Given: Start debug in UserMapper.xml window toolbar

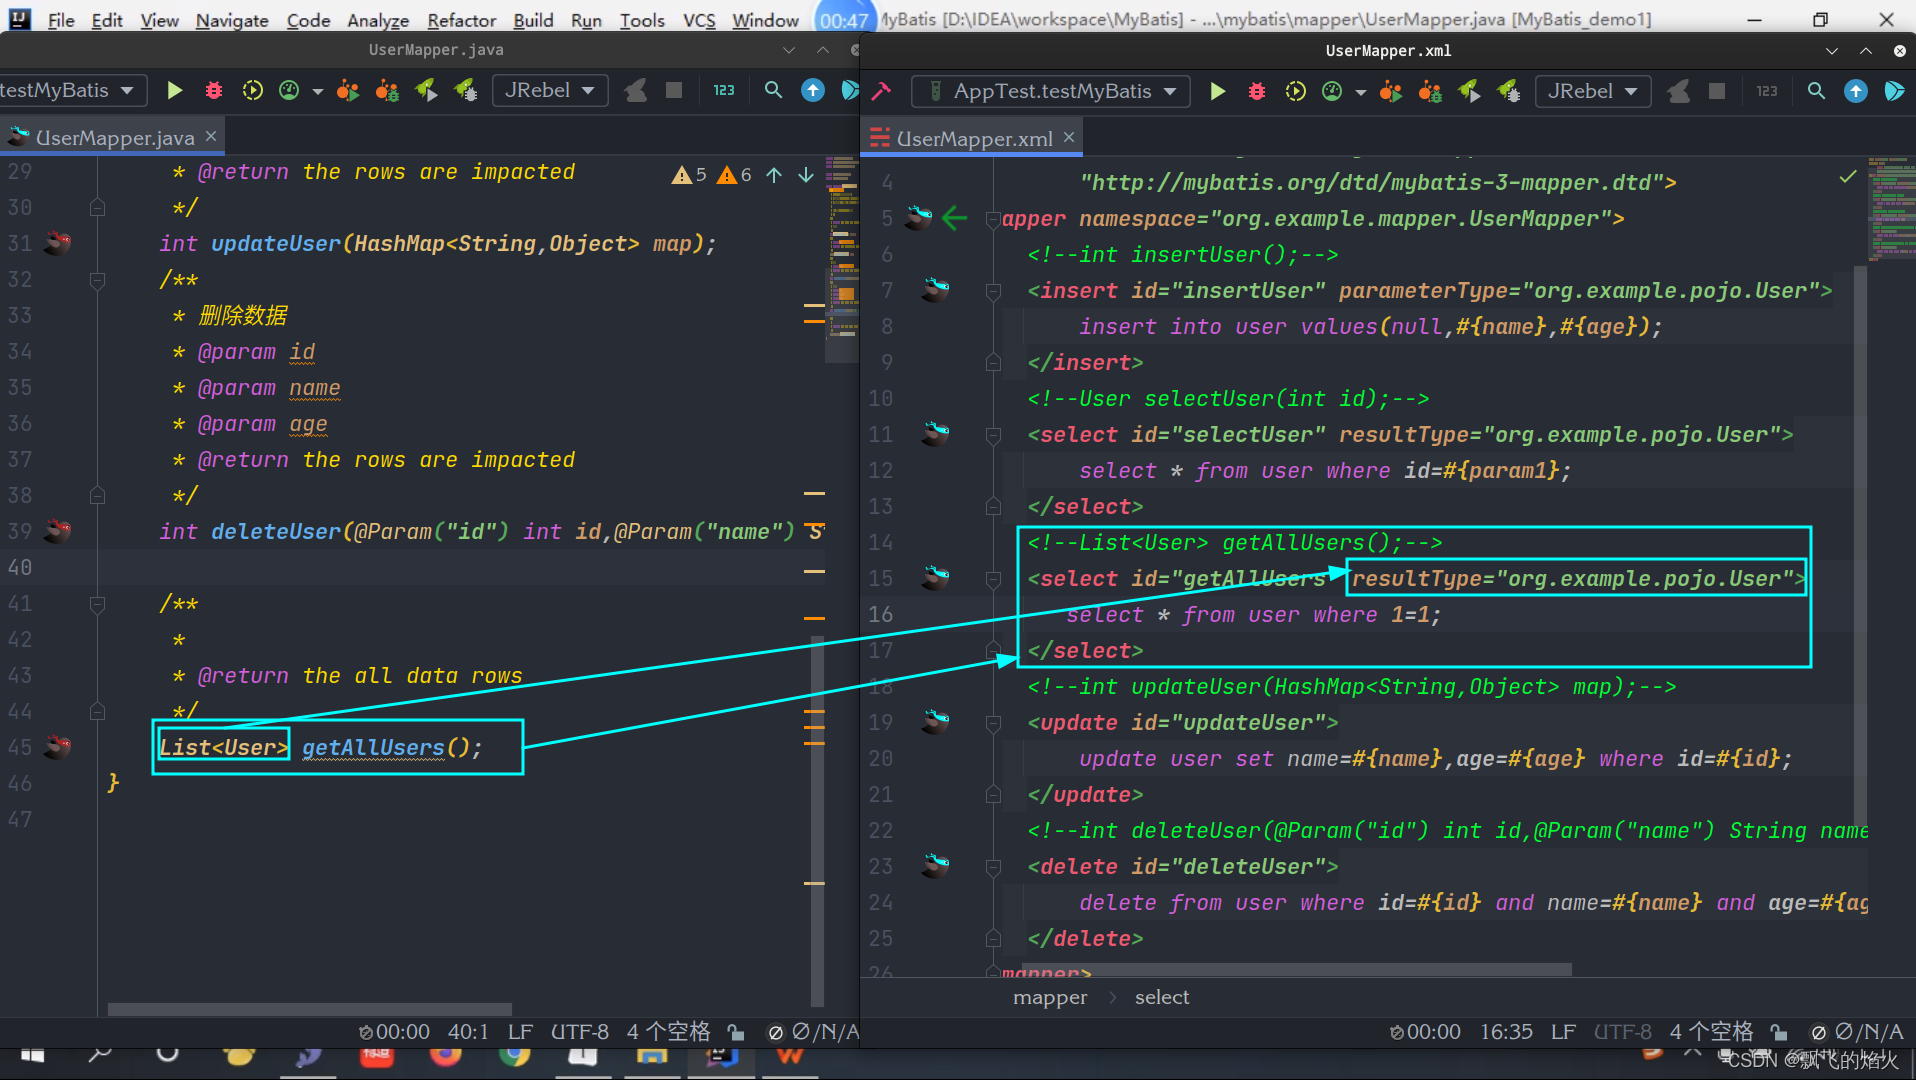Looking at the screenshot, I should pyautogui.click(x=1256, y=92).
